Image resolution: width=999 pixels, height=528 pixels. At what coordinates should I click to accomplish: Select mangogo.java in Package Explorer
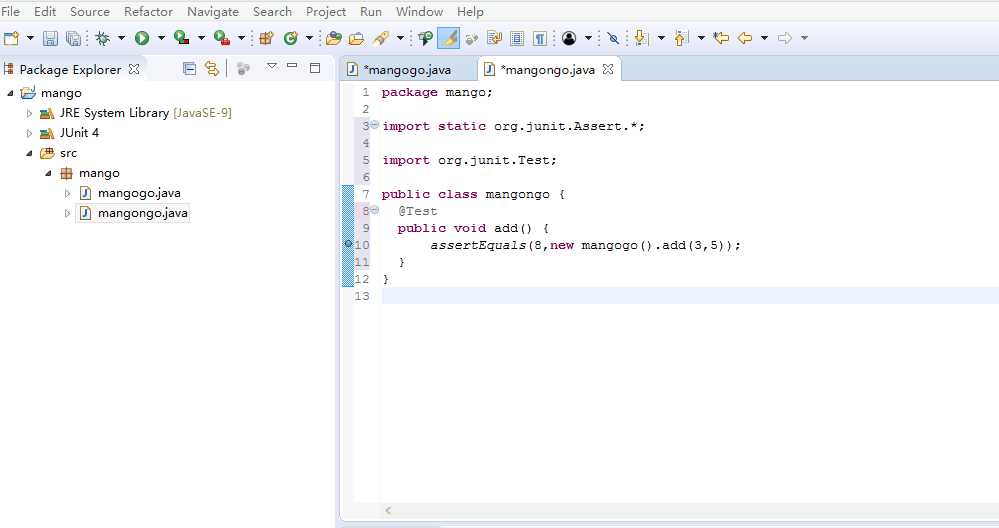(x=139, y=193)
